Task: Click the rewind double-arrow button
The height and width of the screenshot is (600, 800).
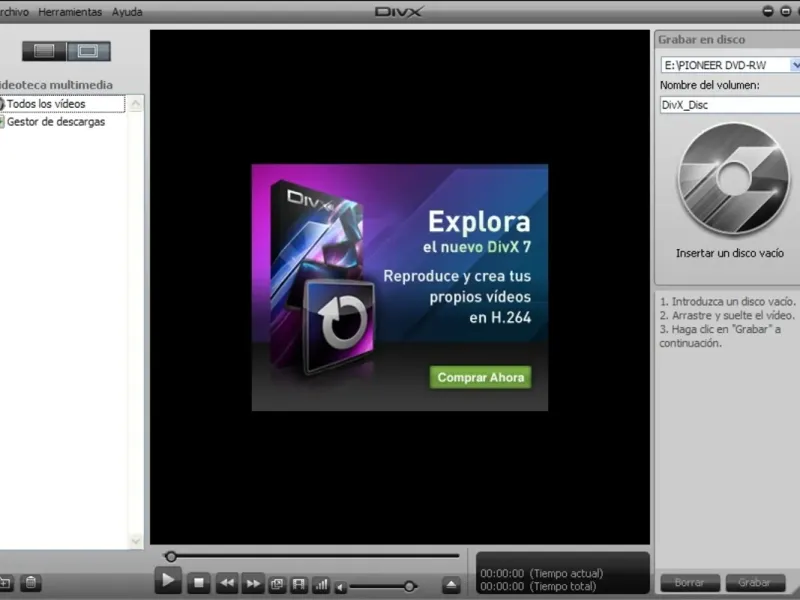Action: [x=227, y=583]
